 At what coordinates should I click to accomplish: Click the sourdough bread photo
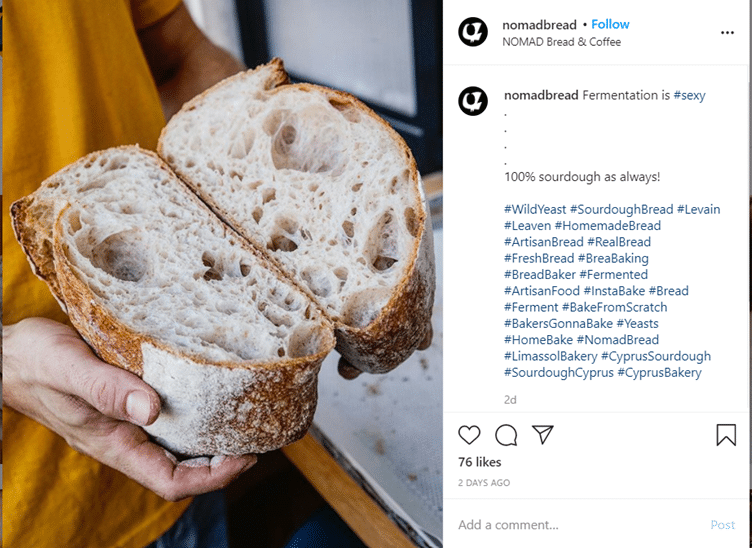(222, 274)
